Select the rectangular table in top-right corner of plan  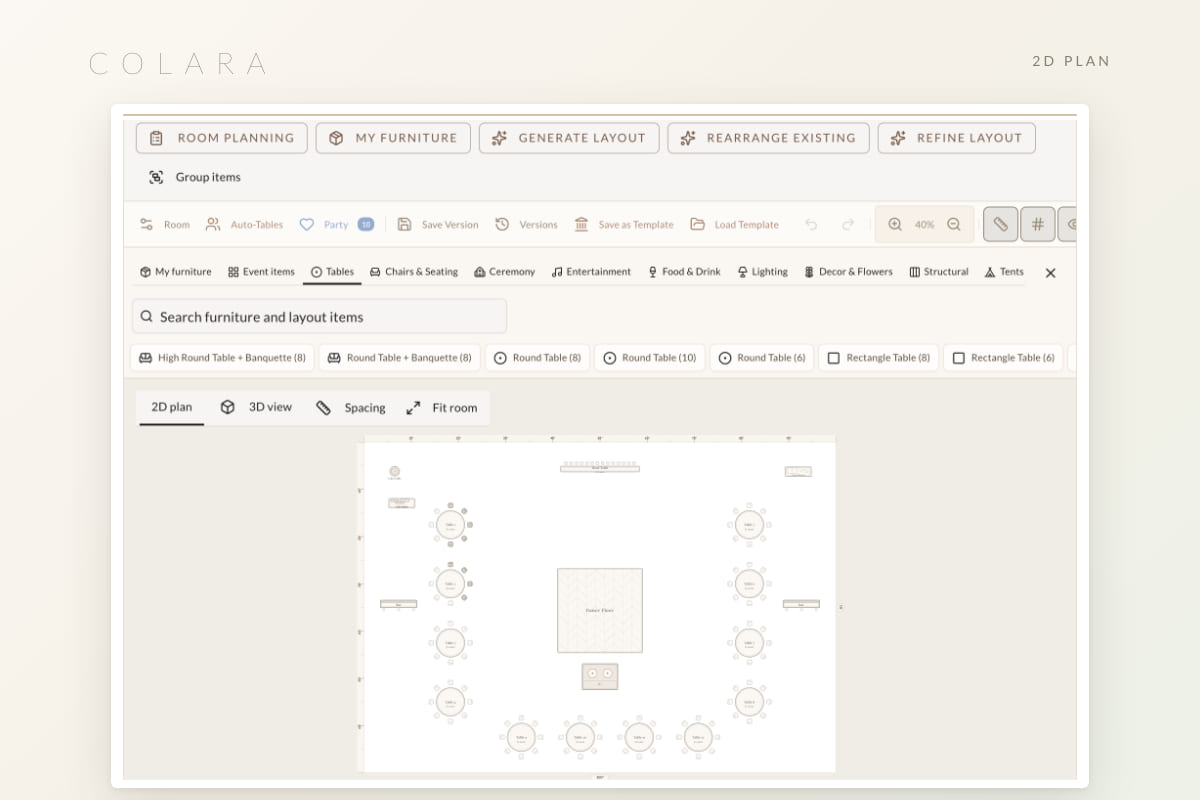[x=798, y=471]
